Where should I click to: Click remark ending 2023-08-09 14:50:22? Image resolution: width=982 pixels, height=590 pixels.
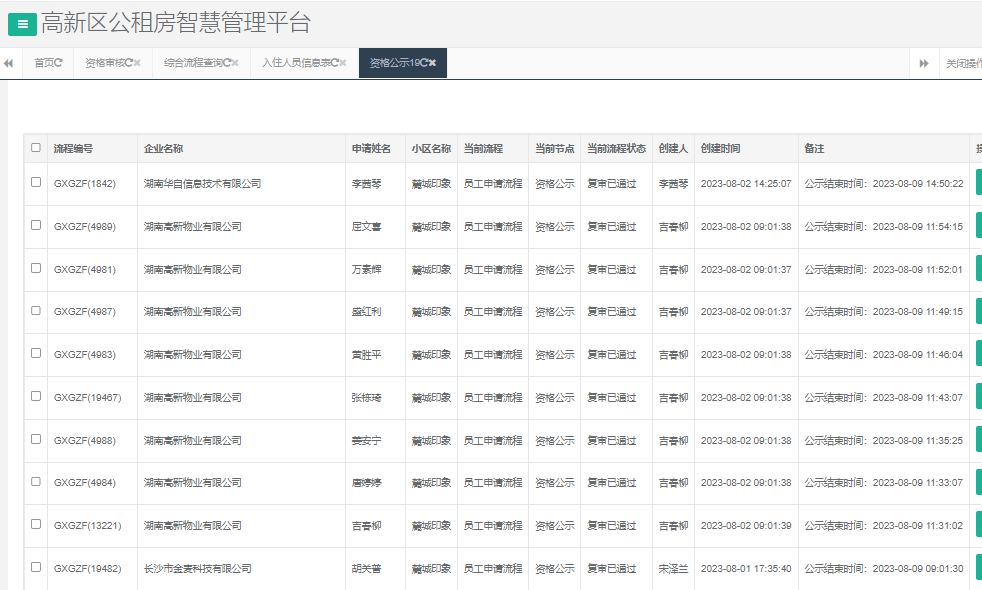coord(884,184)
